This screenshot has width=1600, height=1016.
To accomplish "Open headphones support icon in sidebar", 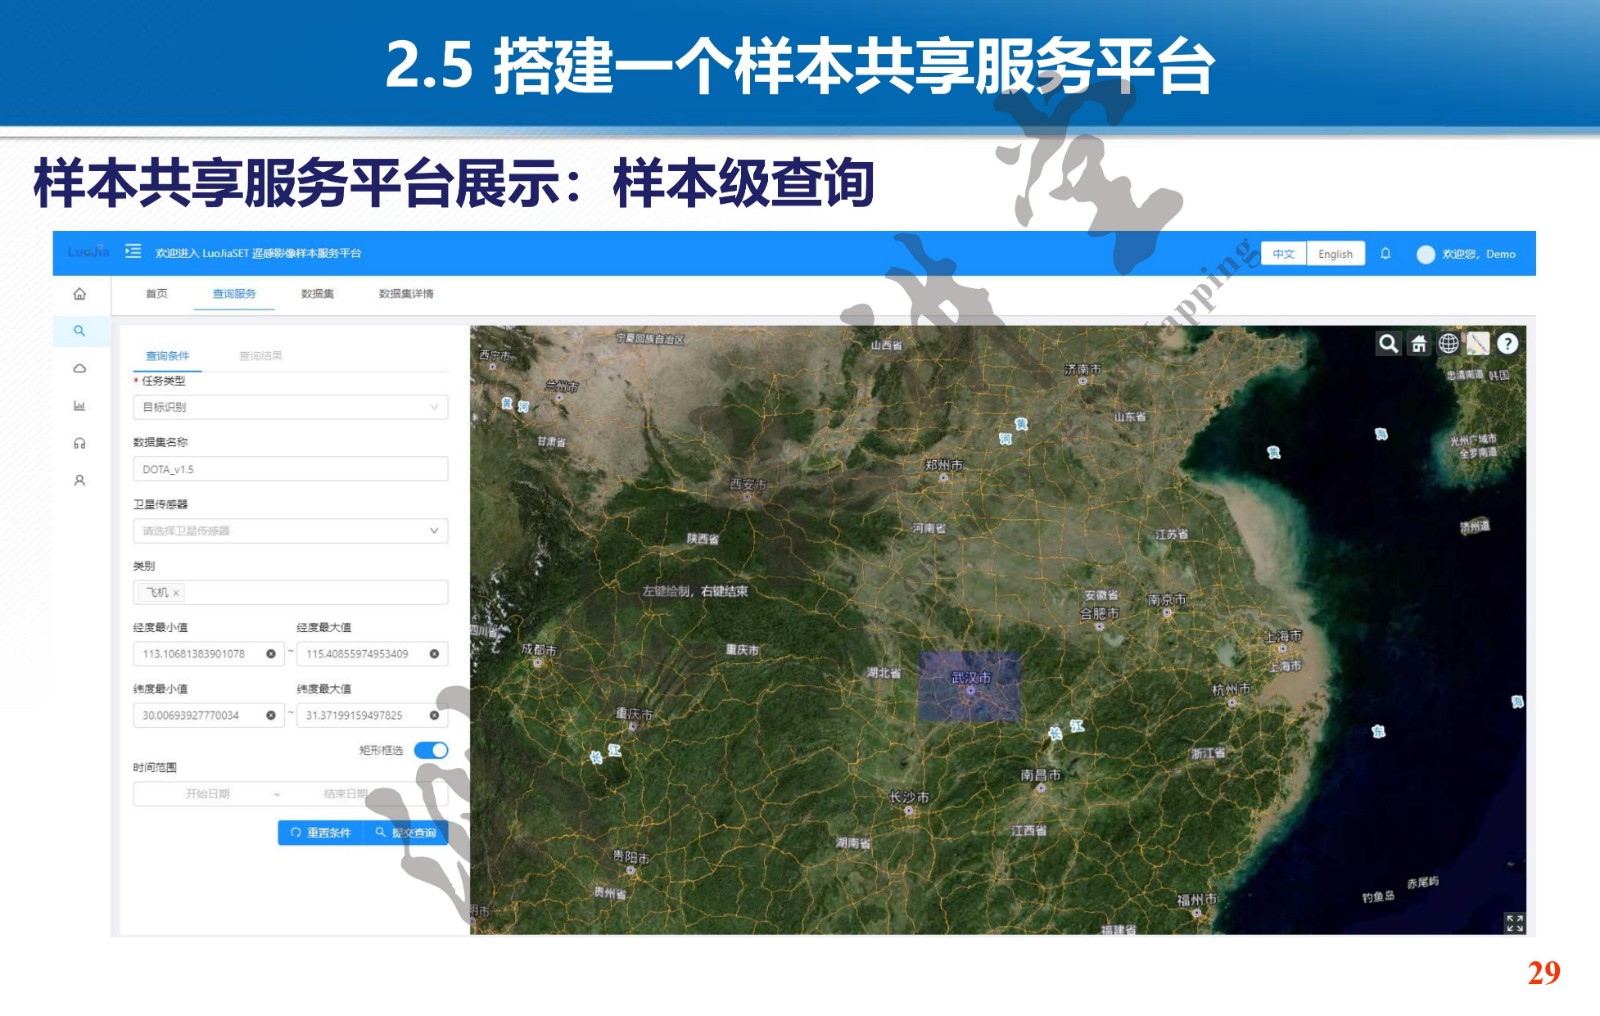I will pyautogui.click(x=80, y=443).
